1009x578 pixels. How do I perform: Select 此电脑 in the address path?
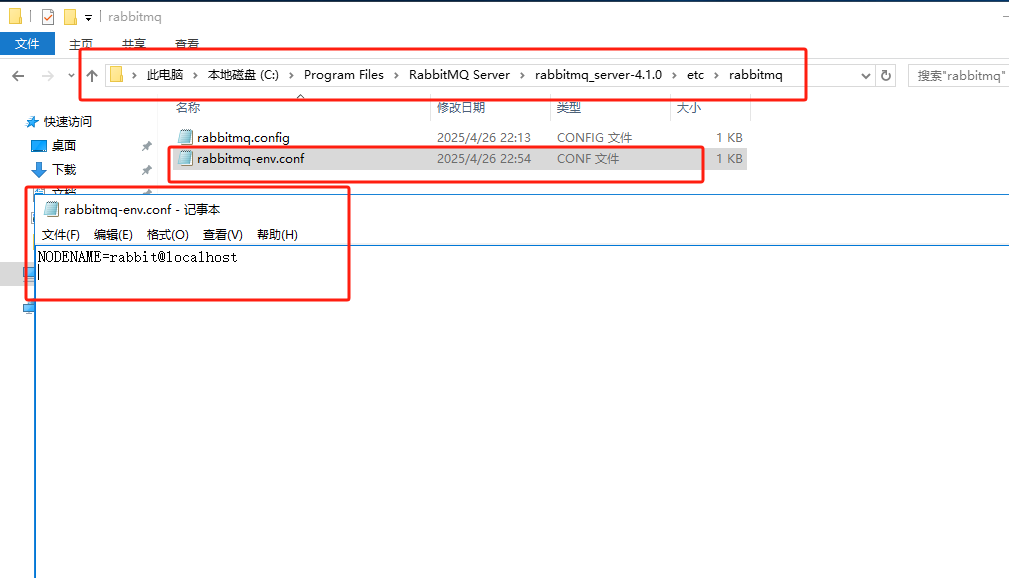165,75
